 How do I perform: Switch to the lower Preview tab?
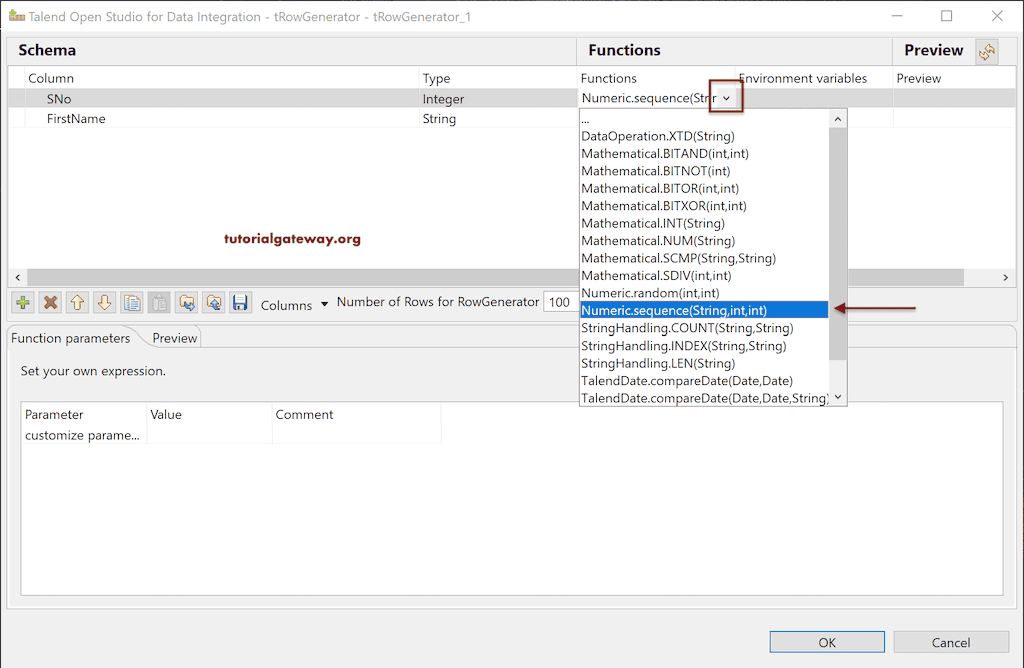coord(174,338)
